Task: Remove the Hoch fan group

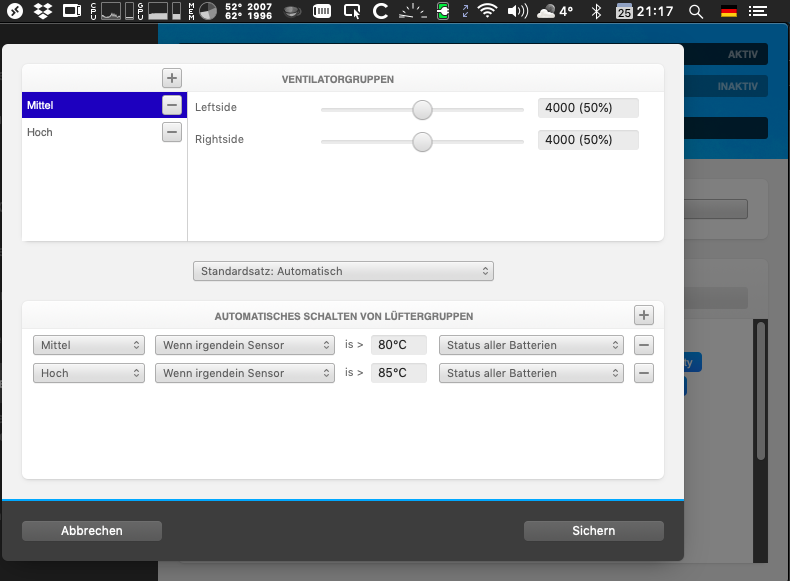Action: pos(172,133)
